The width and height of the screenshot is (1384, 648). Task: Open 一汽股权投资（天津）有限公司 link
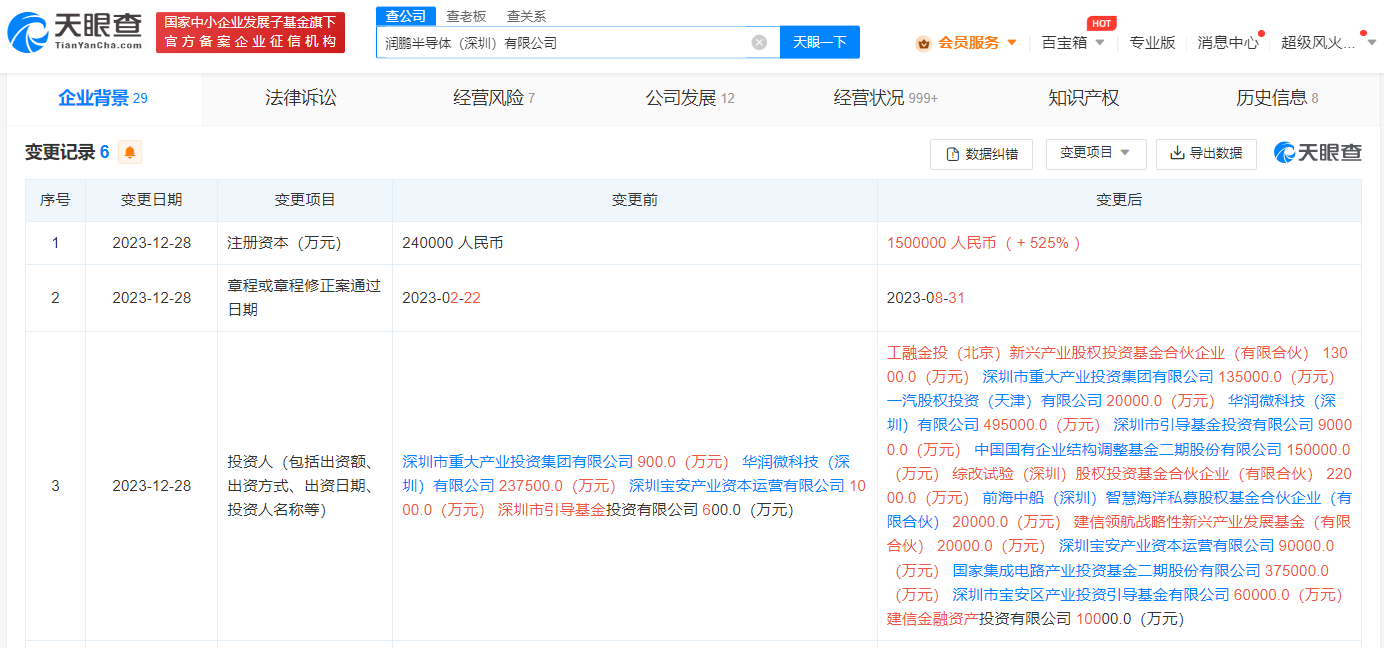(994, 400)
